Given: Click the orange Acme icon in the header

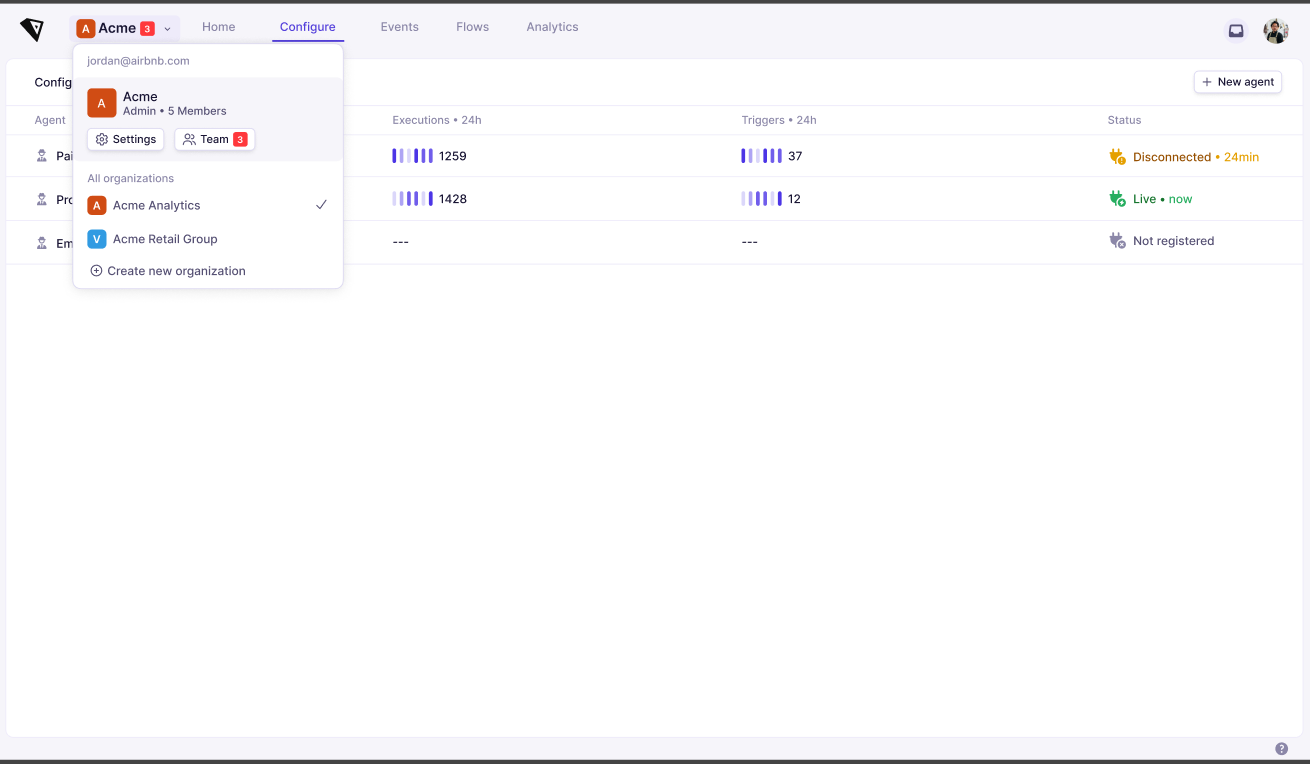Looking at the screenshot, I should (85, 29).
